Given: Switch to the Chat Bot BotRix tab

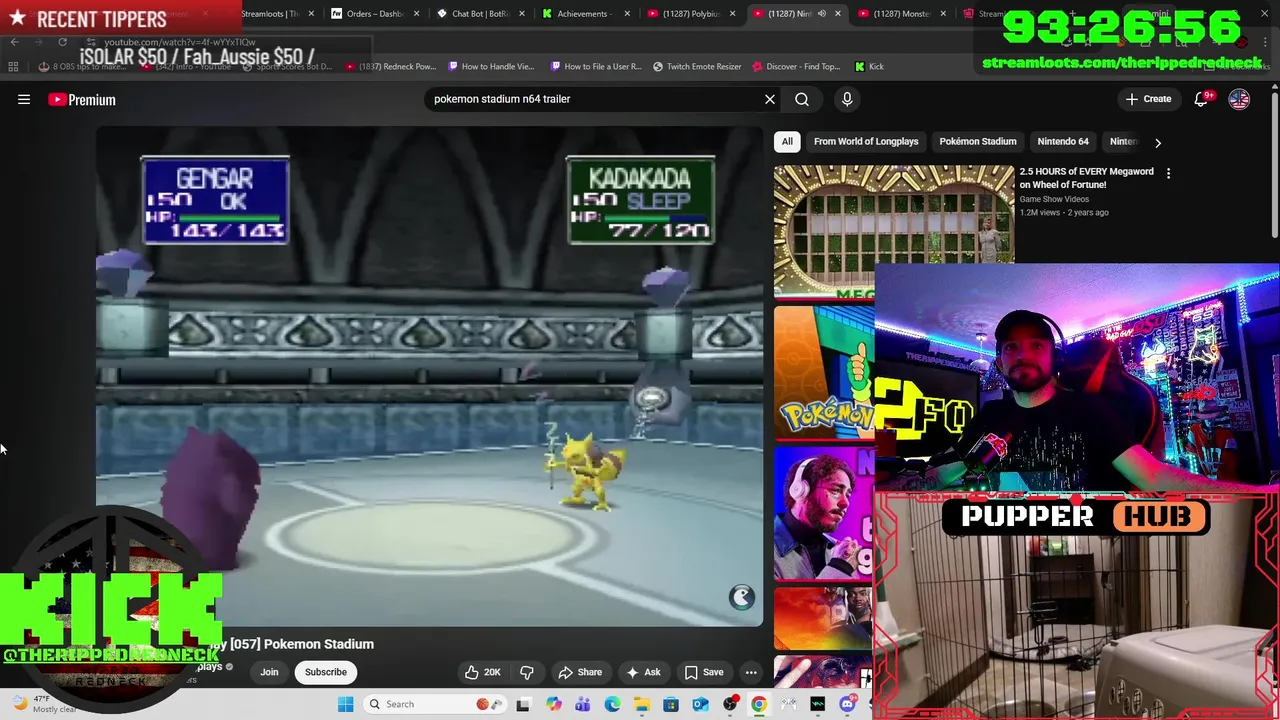Looking at the screenshot, I should point(480,14).
